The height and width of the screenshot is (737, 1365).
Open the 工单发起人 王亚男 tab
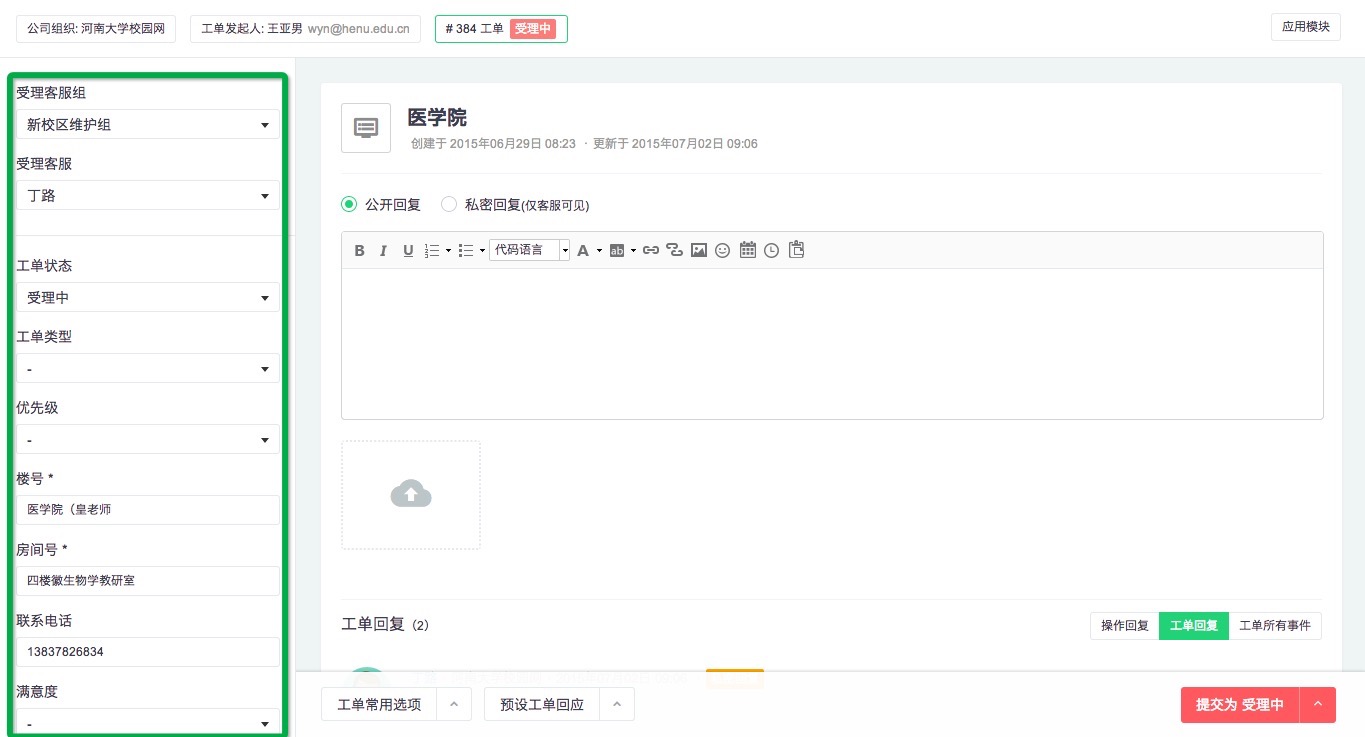(x=305, y=29)
